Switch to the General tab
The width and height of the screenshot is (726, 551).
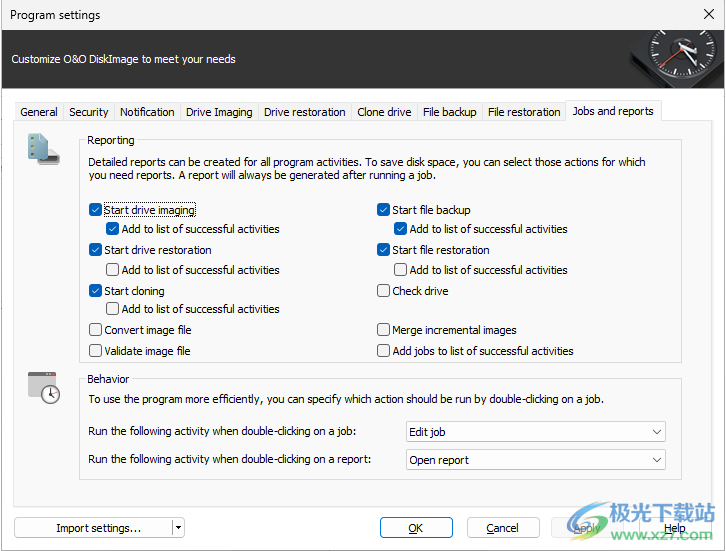pyautogui.click(x=39, y=112)
